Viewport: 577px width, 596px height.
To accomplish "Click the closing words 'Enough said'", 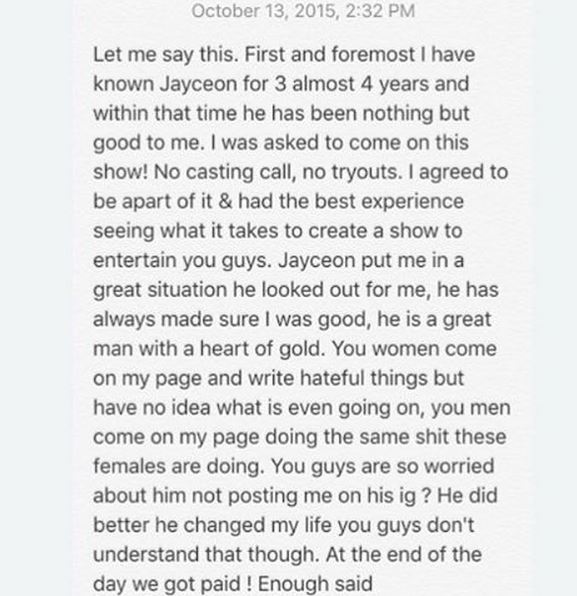I will pyautogui.click(x=315, y=584).
